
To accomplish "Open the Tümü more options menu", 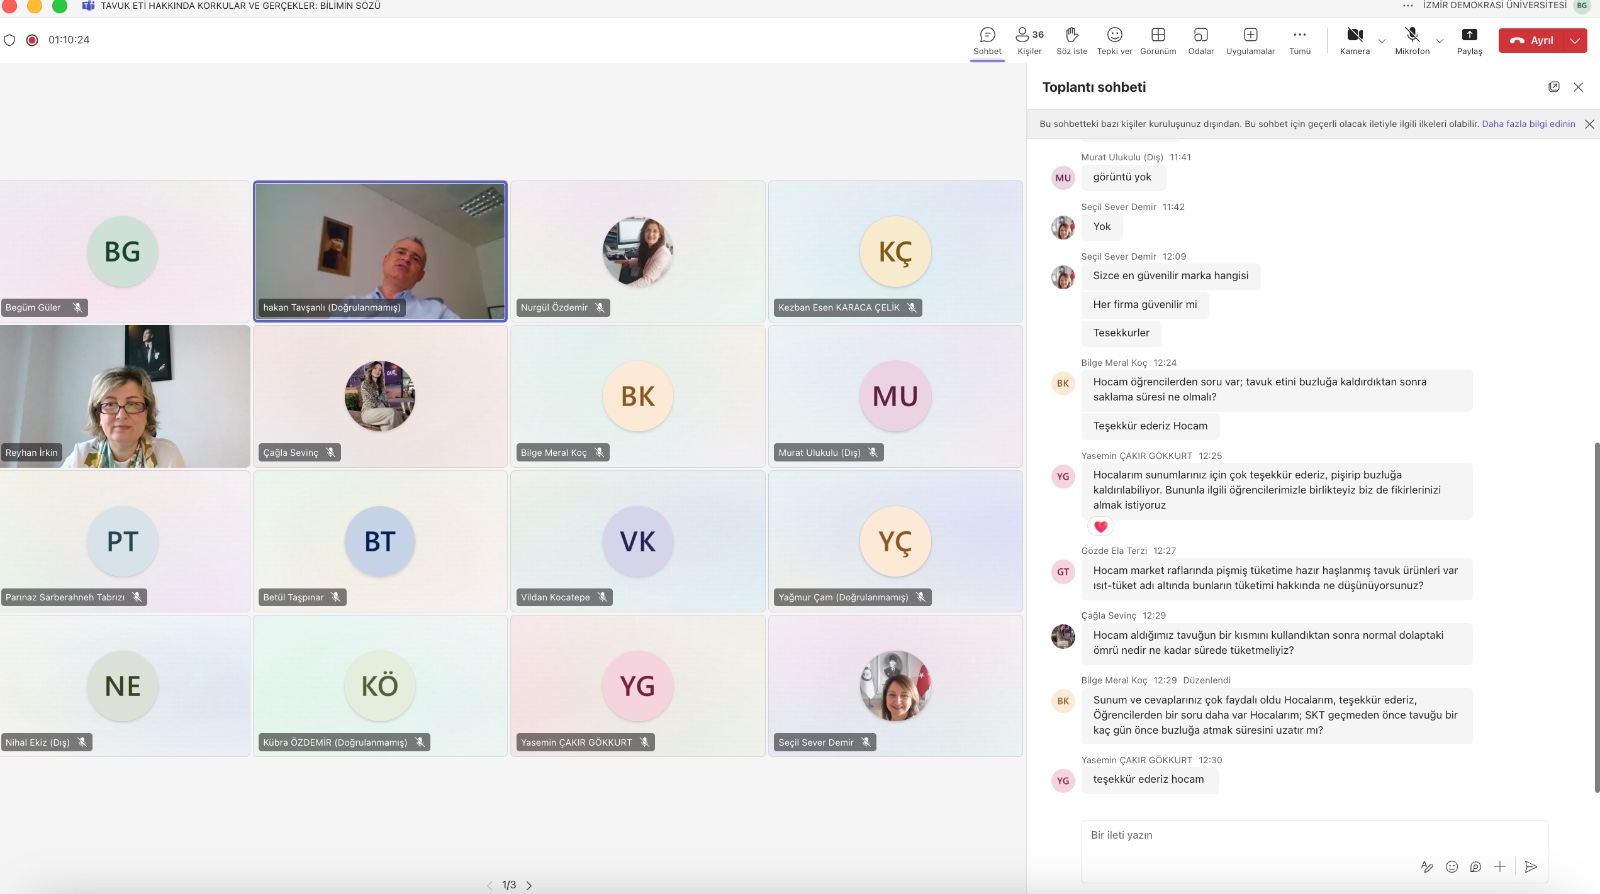I will [1299, 40].
